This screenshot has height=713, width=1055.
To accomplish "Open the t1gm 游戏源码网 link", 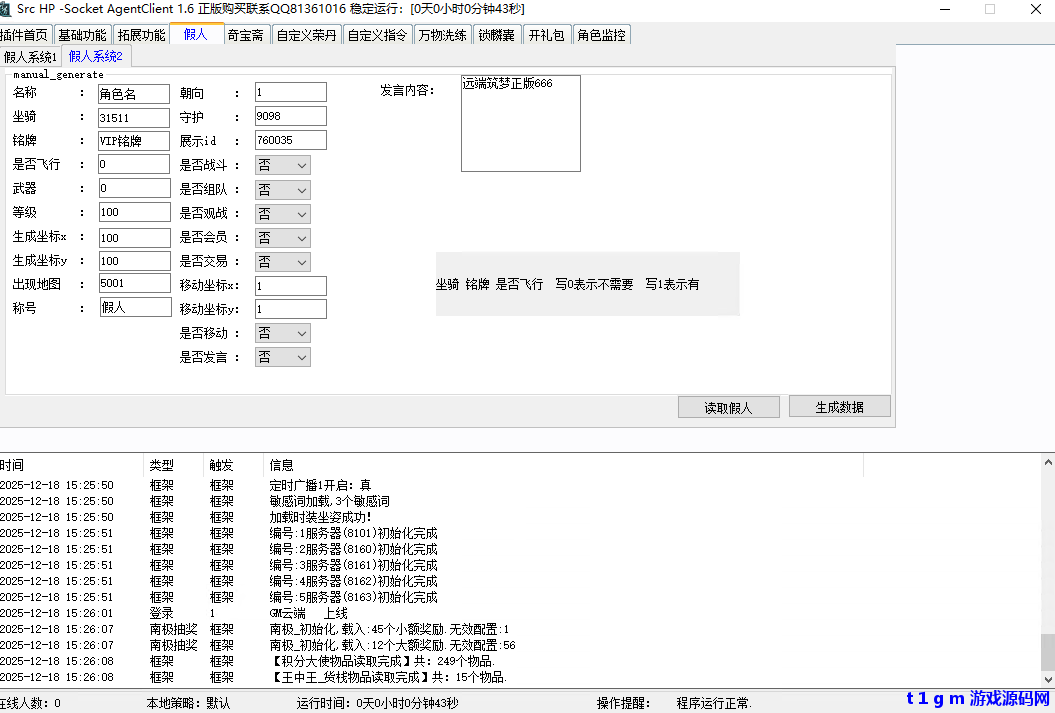I will pos(979,700).
